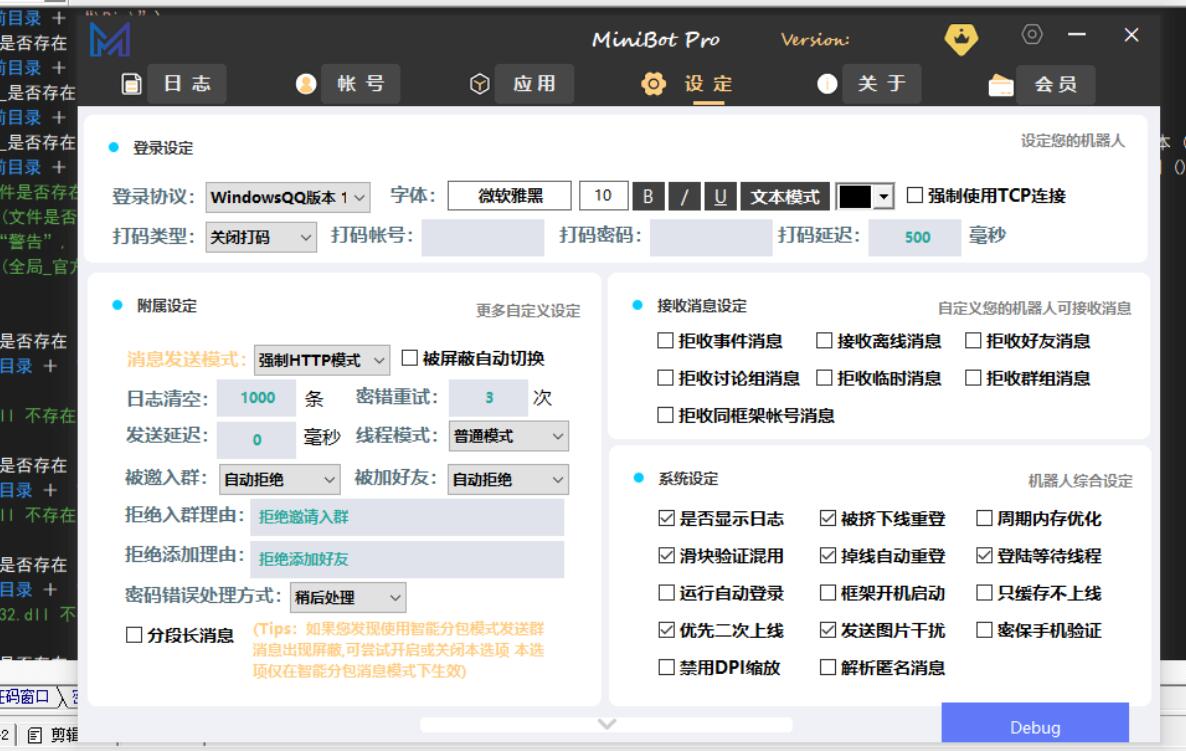Image resolution: width=1186 pixels, height=751 pixels.
Task: Click the membership wallet icon
Action: coord(1001,85)
